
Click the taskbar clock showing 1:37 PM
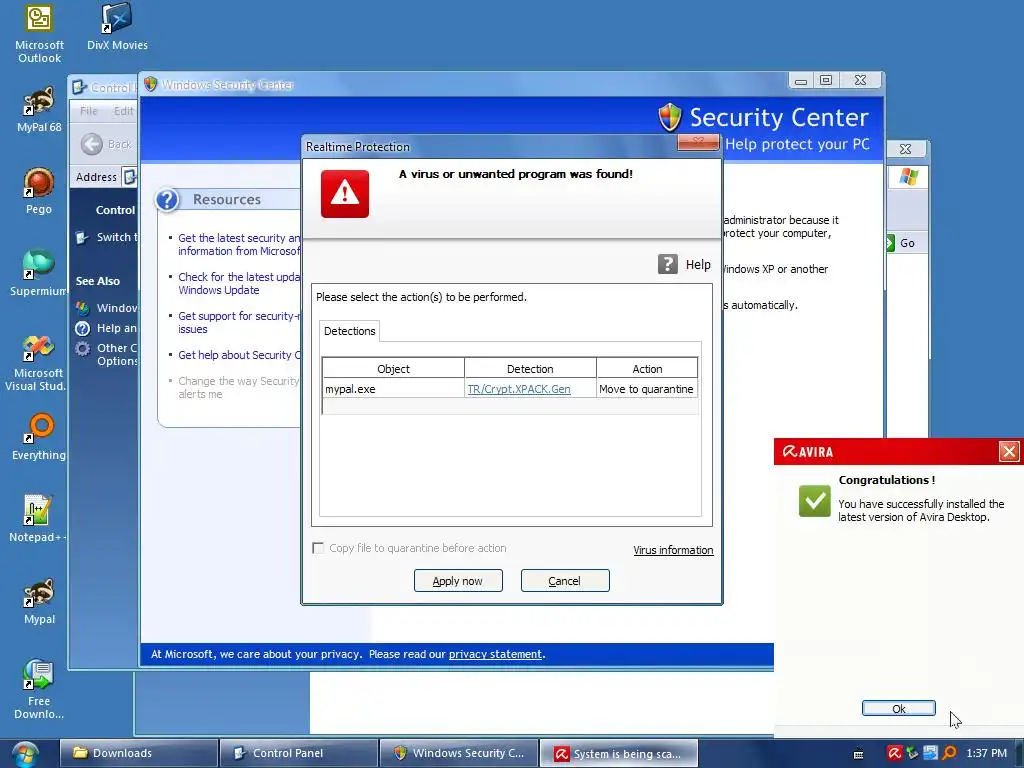pos(986,753)
